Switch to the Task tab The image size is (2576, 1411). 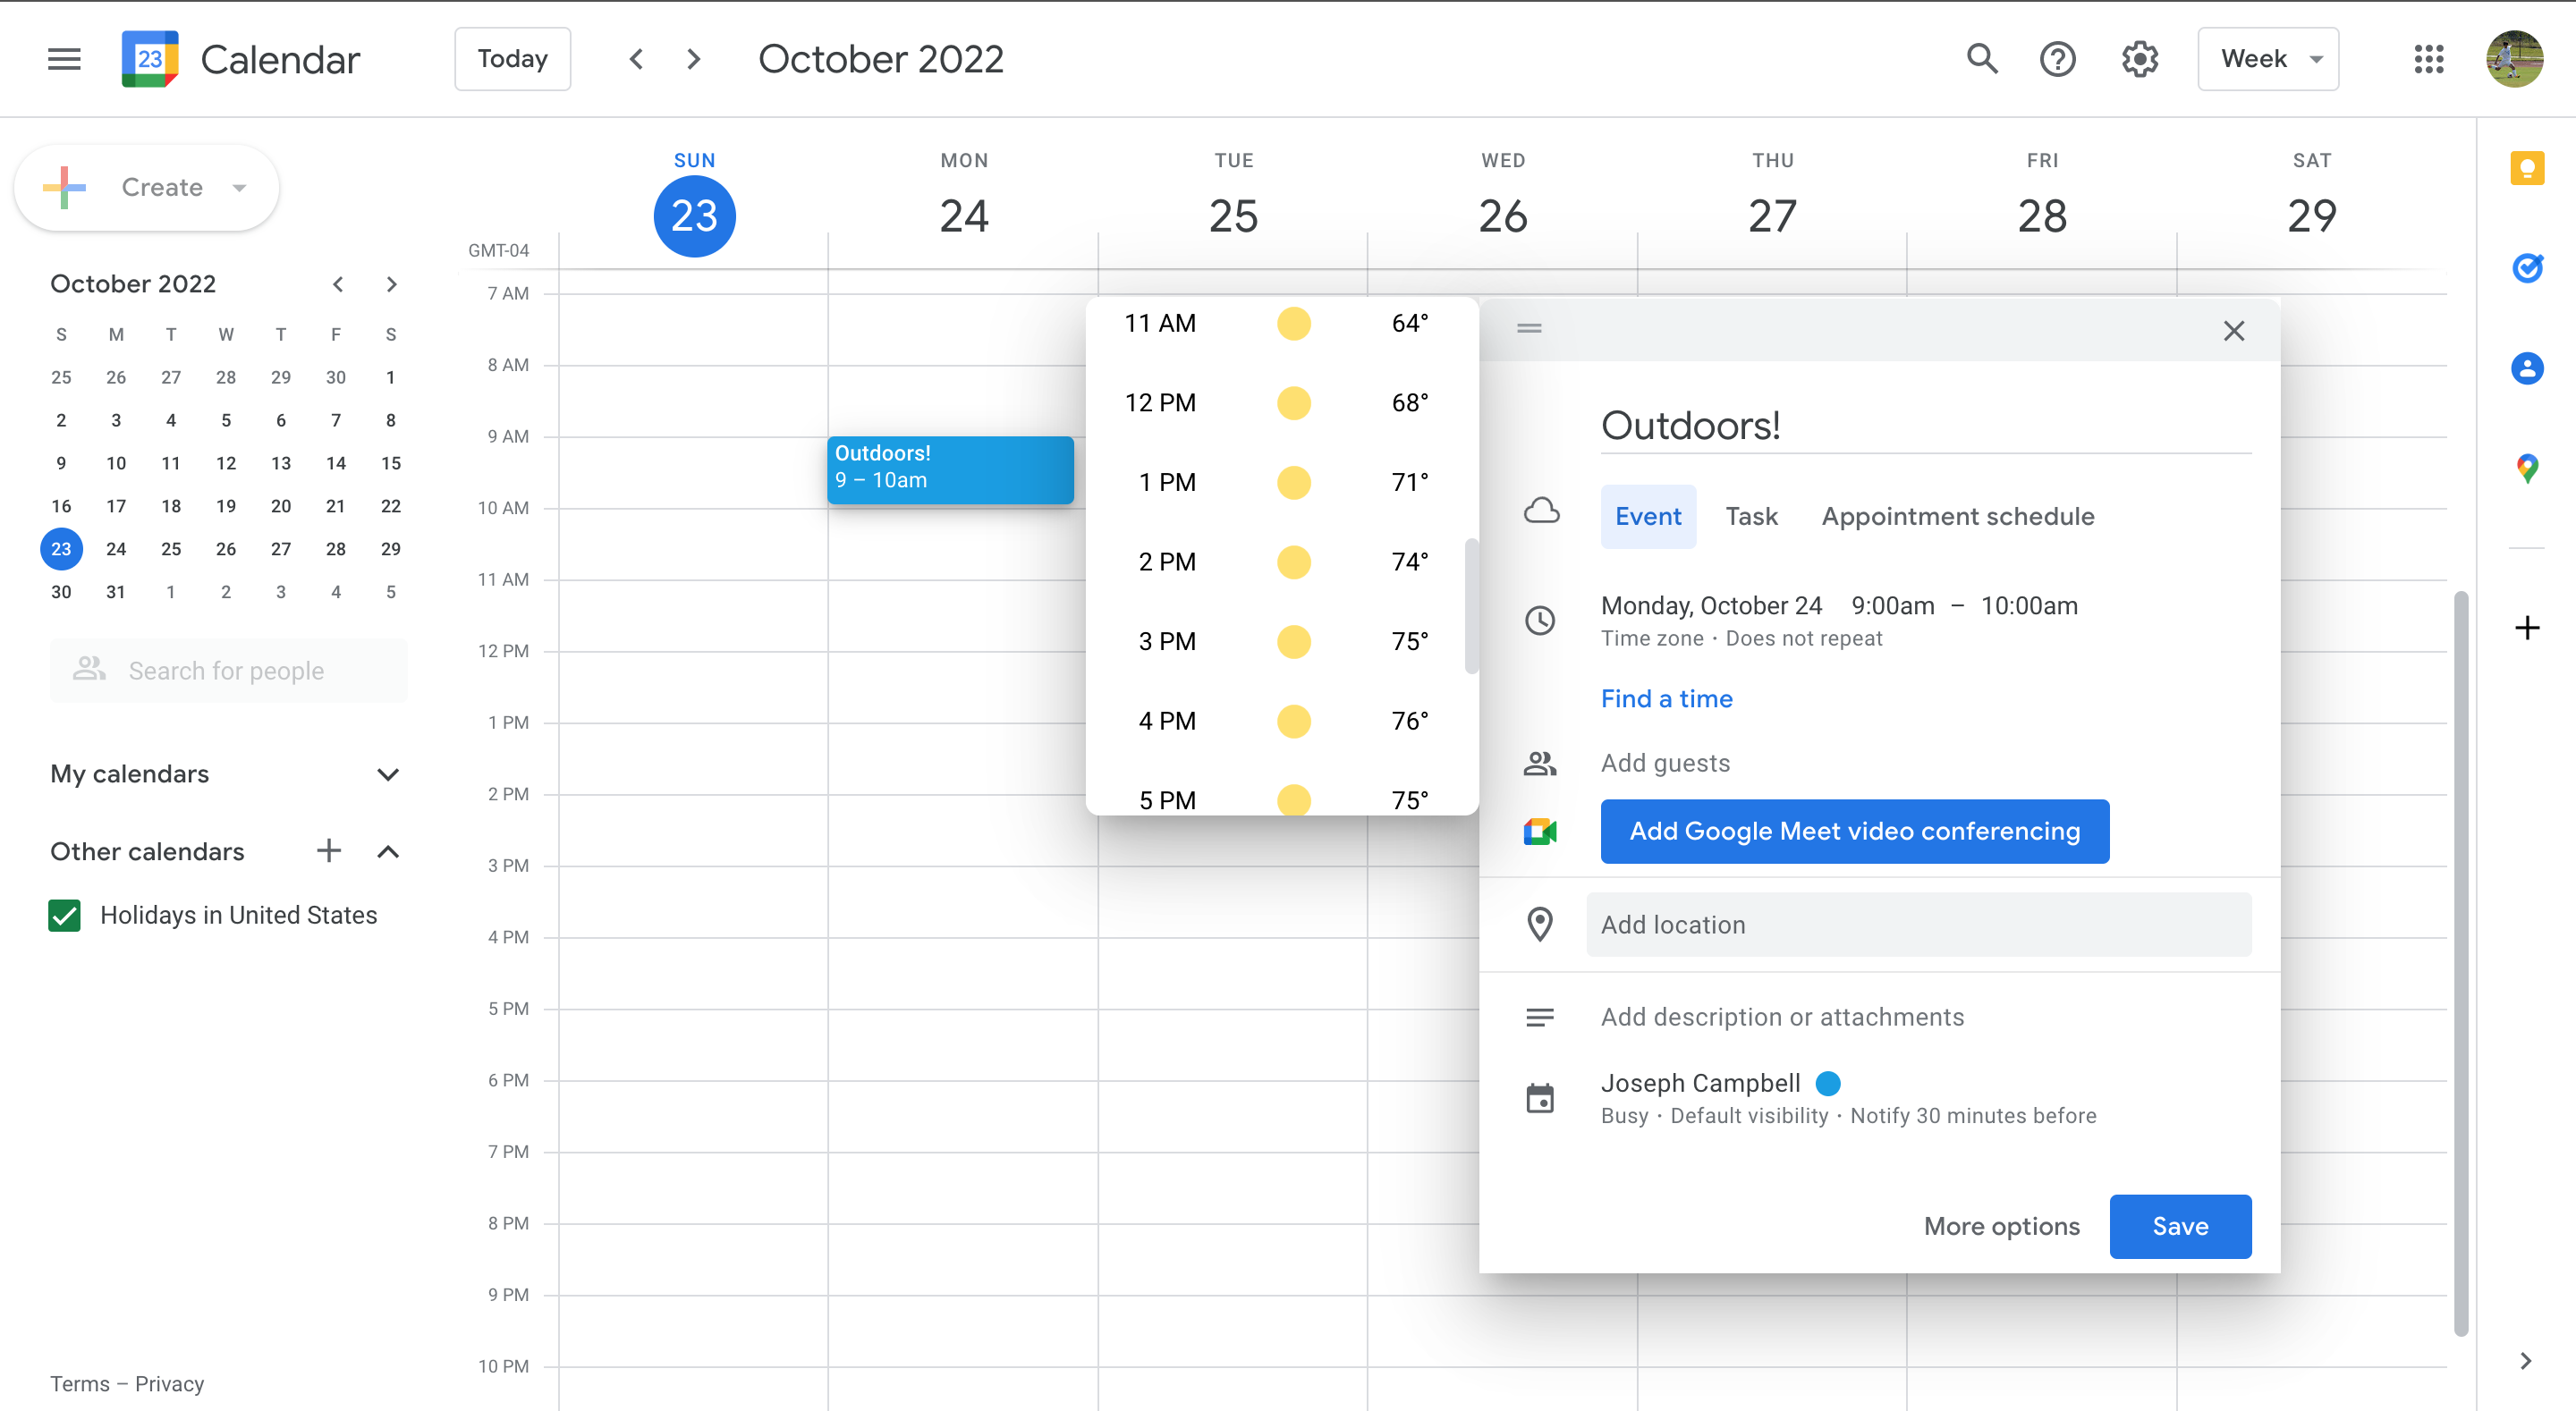pos(1751,516)
